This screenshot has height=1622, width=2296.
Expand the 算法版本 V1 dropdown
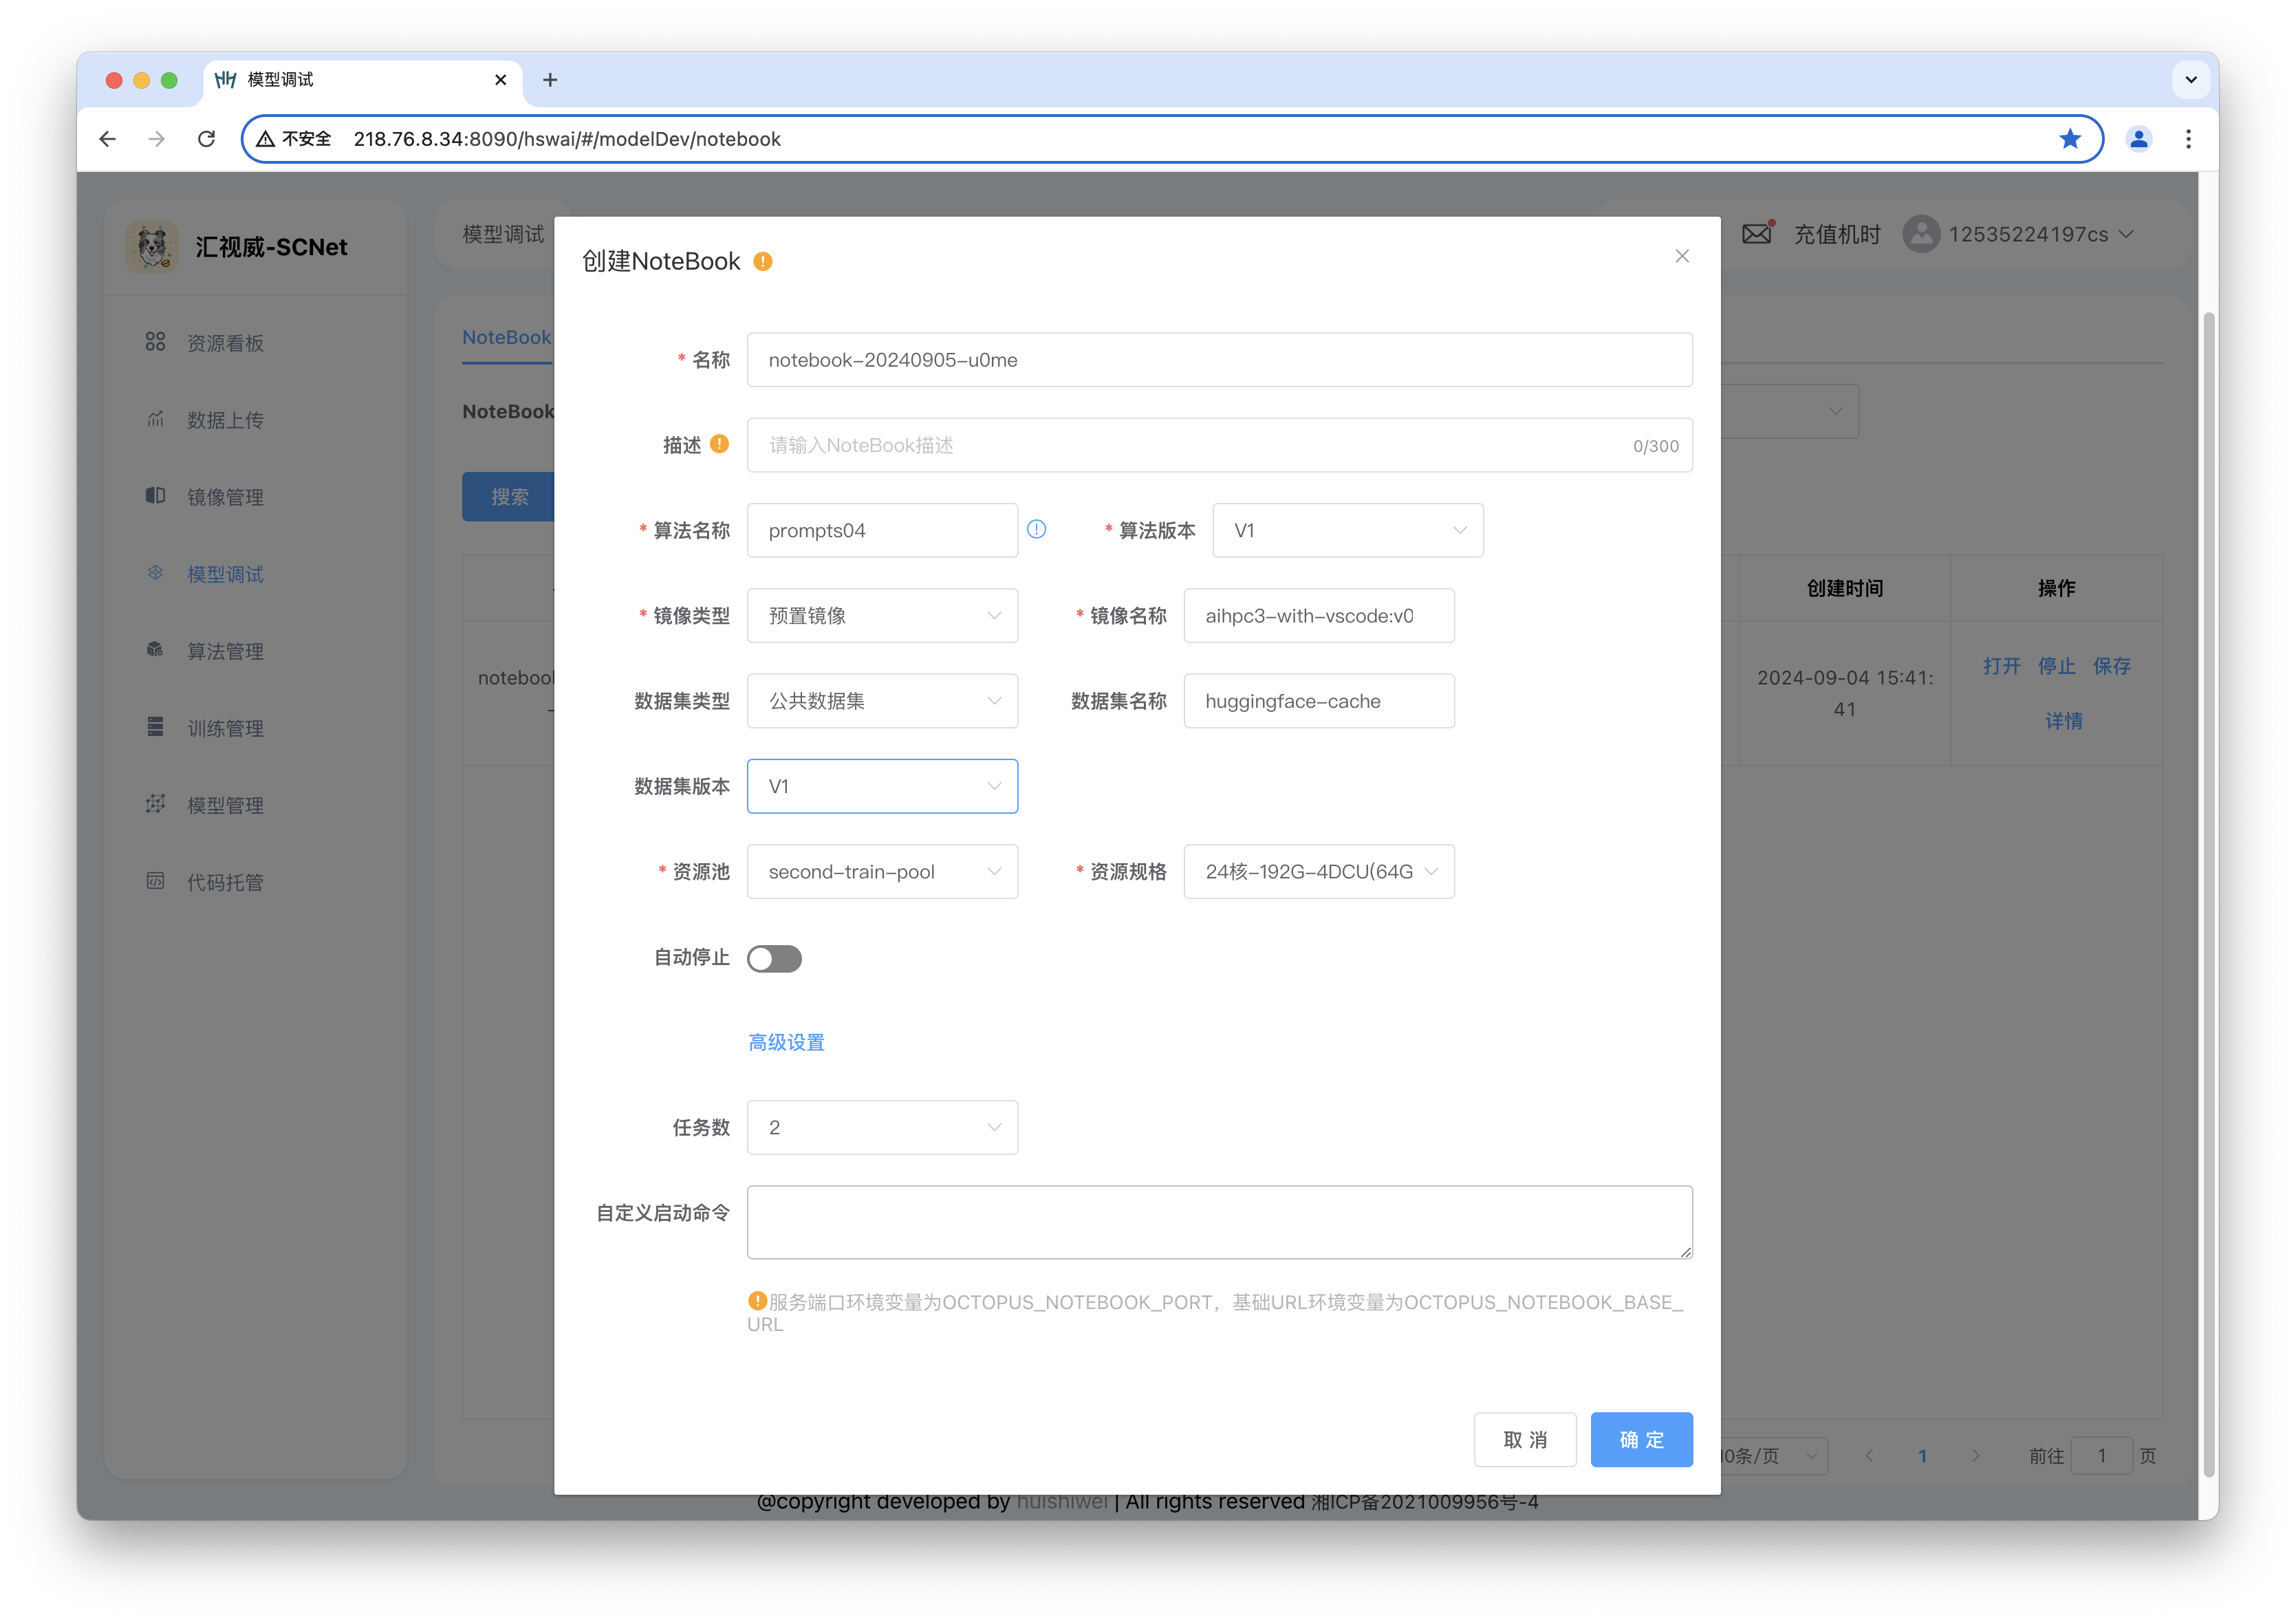(x=1347, y=530)
